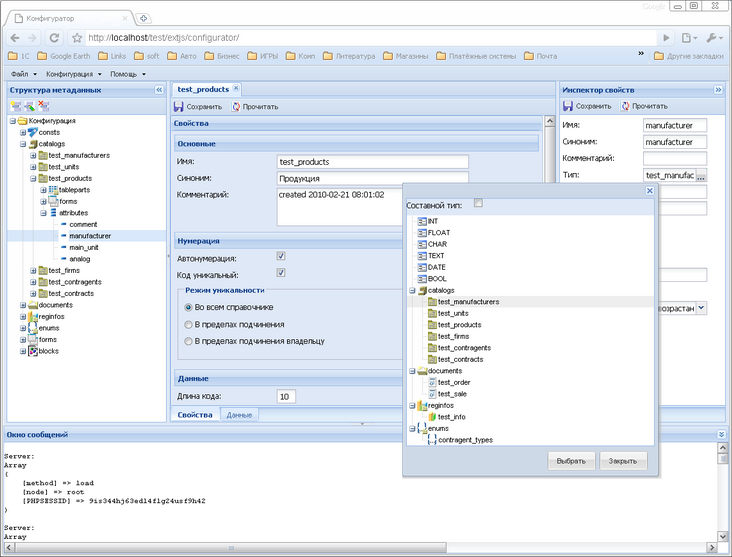Image resolution: width=732 pixels, height=557 pixels.
Task: Collapse the Окно сообщений panel
Action: pos(722,435)
